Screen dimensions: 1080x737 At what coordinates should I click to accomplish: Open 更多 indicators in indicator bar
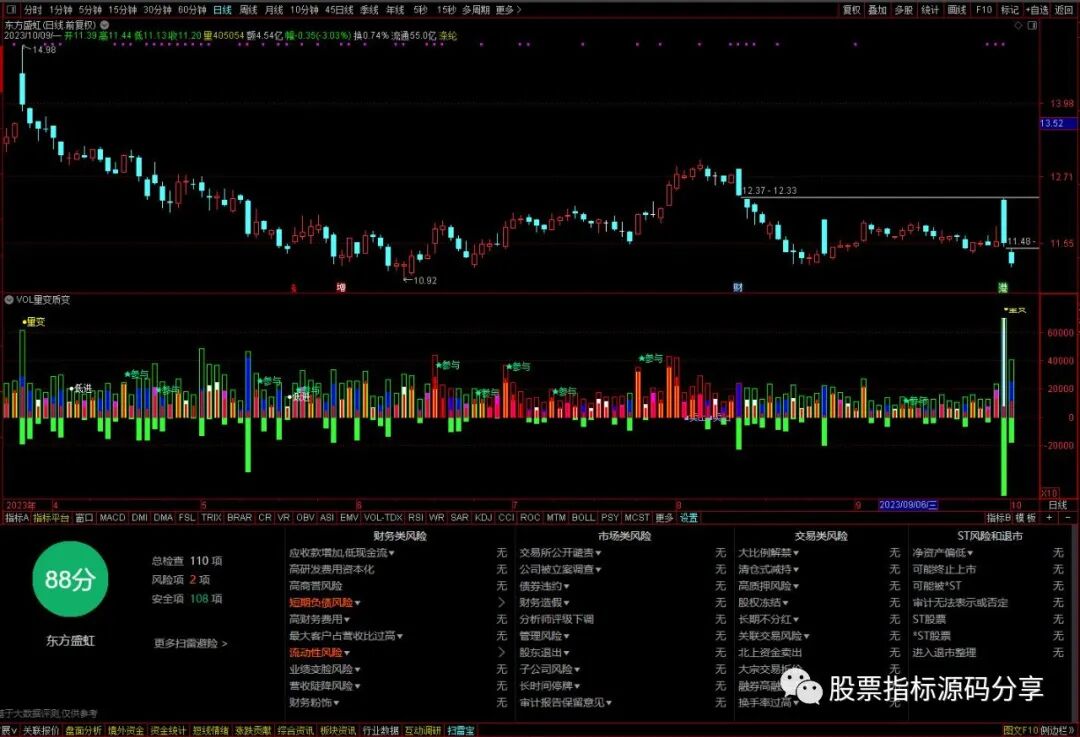[664, 517]
